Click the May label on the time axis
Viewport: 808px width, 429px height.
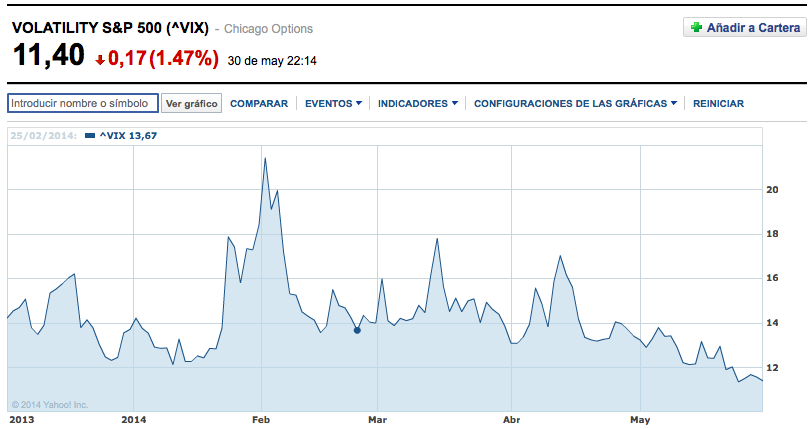640,420
